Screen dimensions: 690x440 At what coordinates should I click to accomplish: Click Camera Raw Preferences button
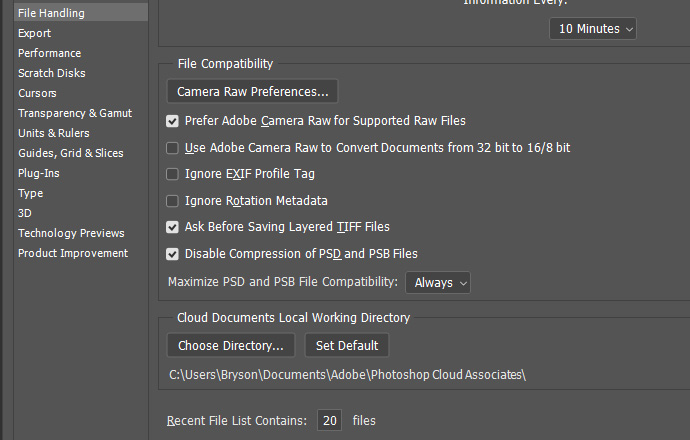[253, 92]
